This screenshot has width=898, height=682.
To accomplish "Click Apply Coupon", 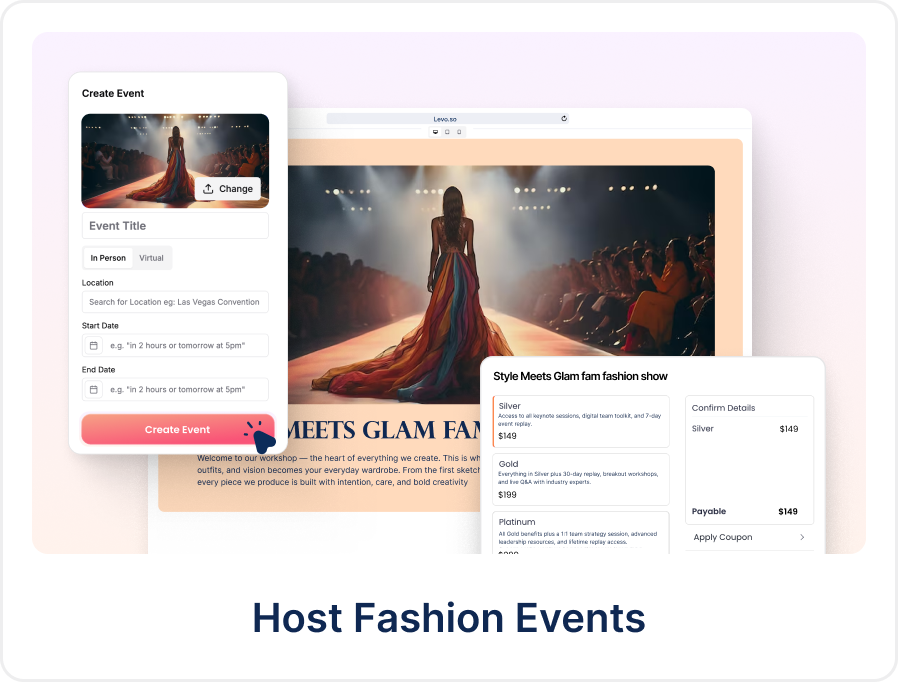I will 722,537.
